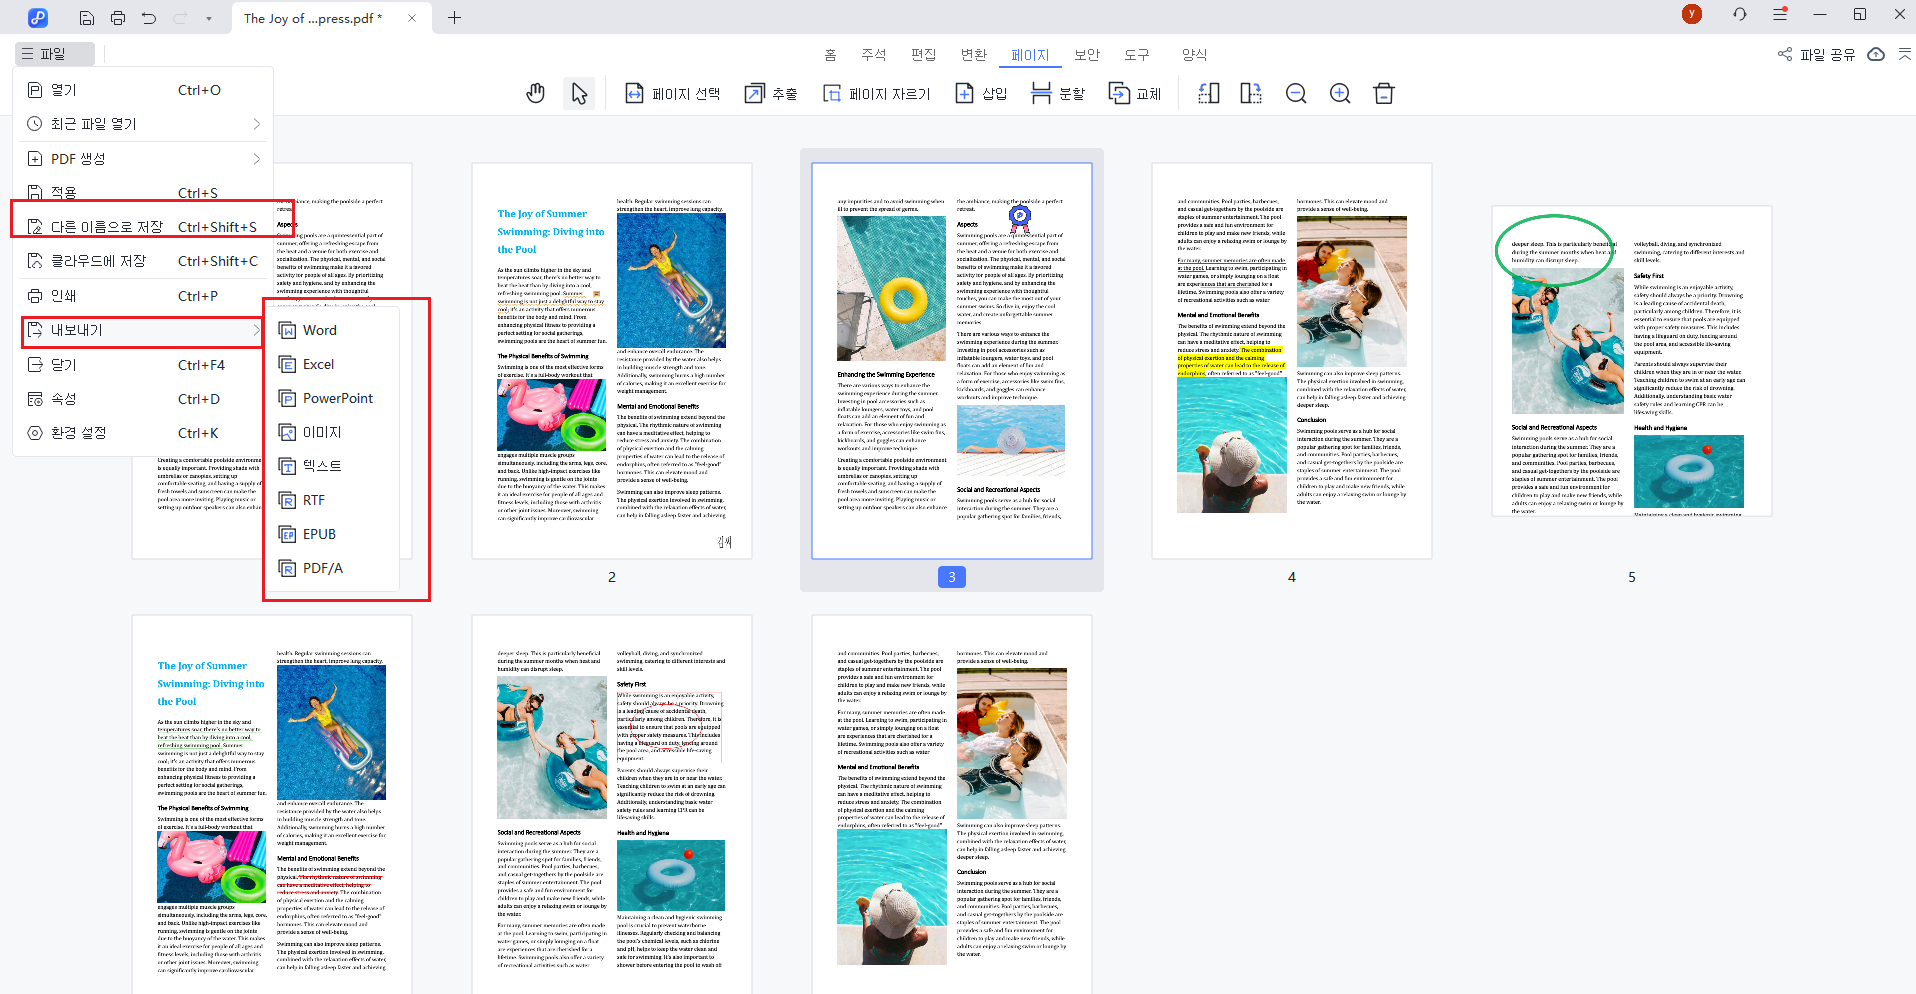Image resolution: width=1916 pixels, height=994 pixels.
Task: Rotate the selected page counterclockwise
Action: (1208, 93)
